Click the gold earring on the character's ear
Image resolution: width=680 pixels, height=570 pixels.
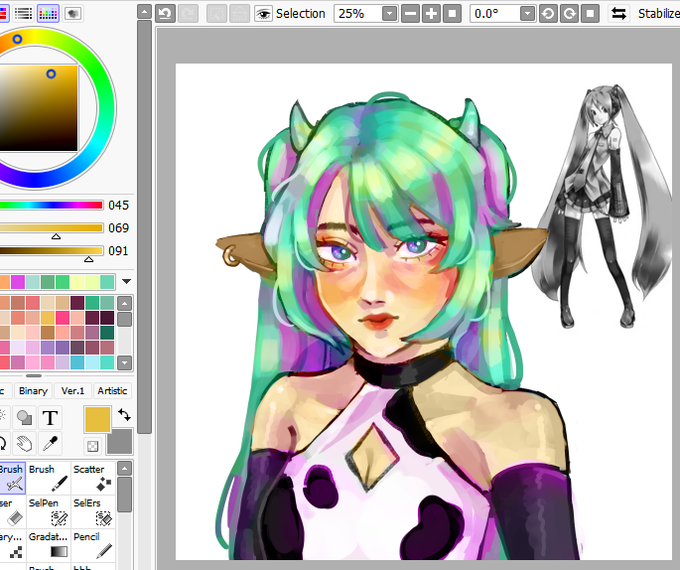(229, 256)
